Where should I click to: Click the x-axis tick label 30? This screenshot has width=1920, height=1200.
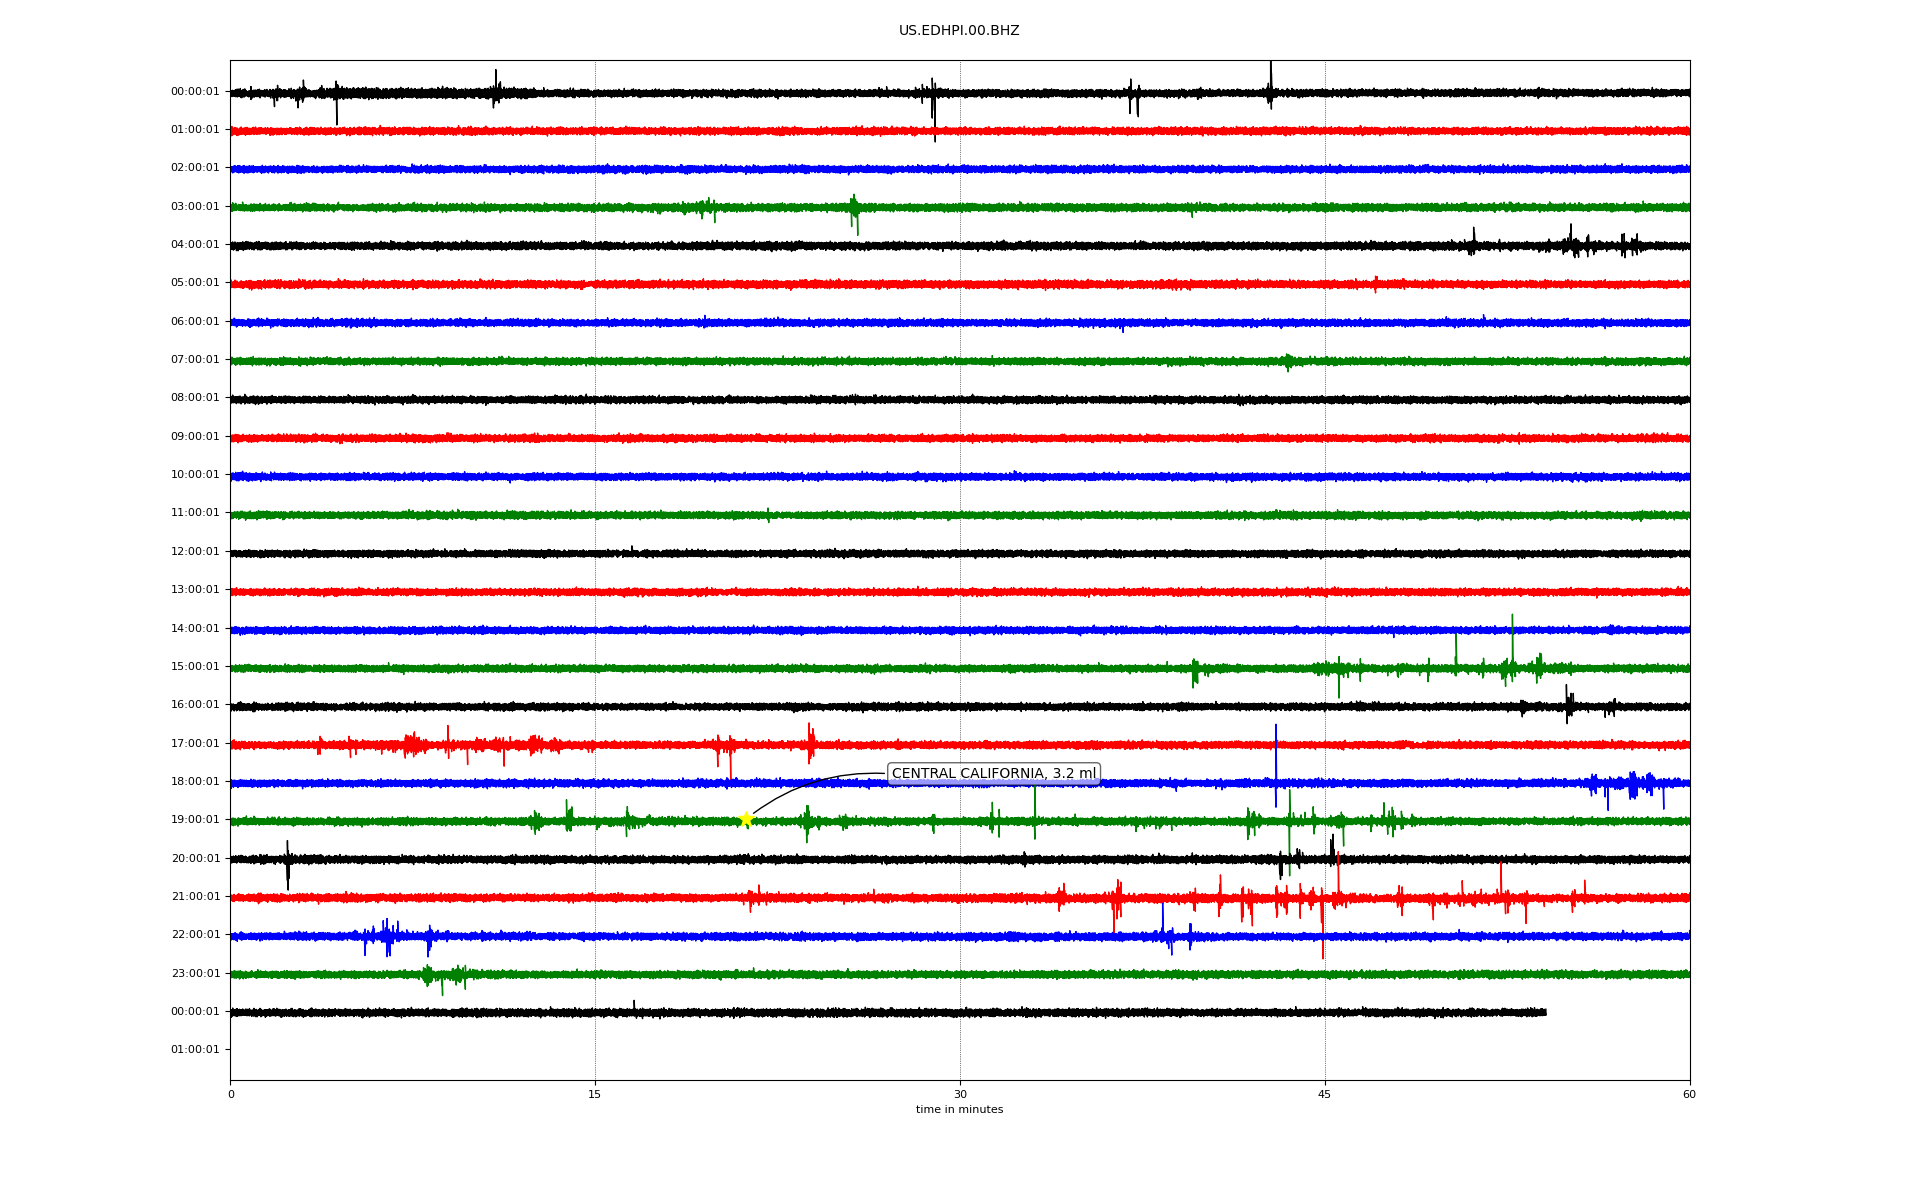(960, 1095)
